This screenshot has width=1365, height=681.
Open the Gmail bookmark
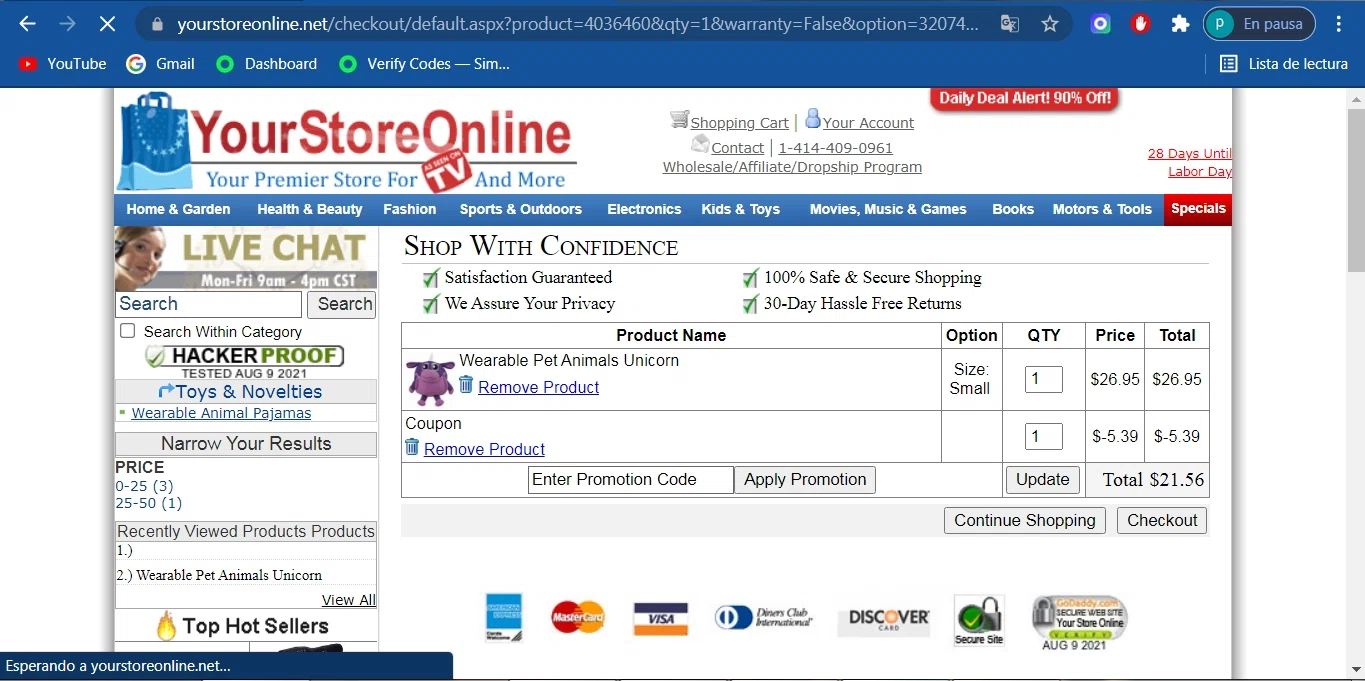tap(161, 64)
